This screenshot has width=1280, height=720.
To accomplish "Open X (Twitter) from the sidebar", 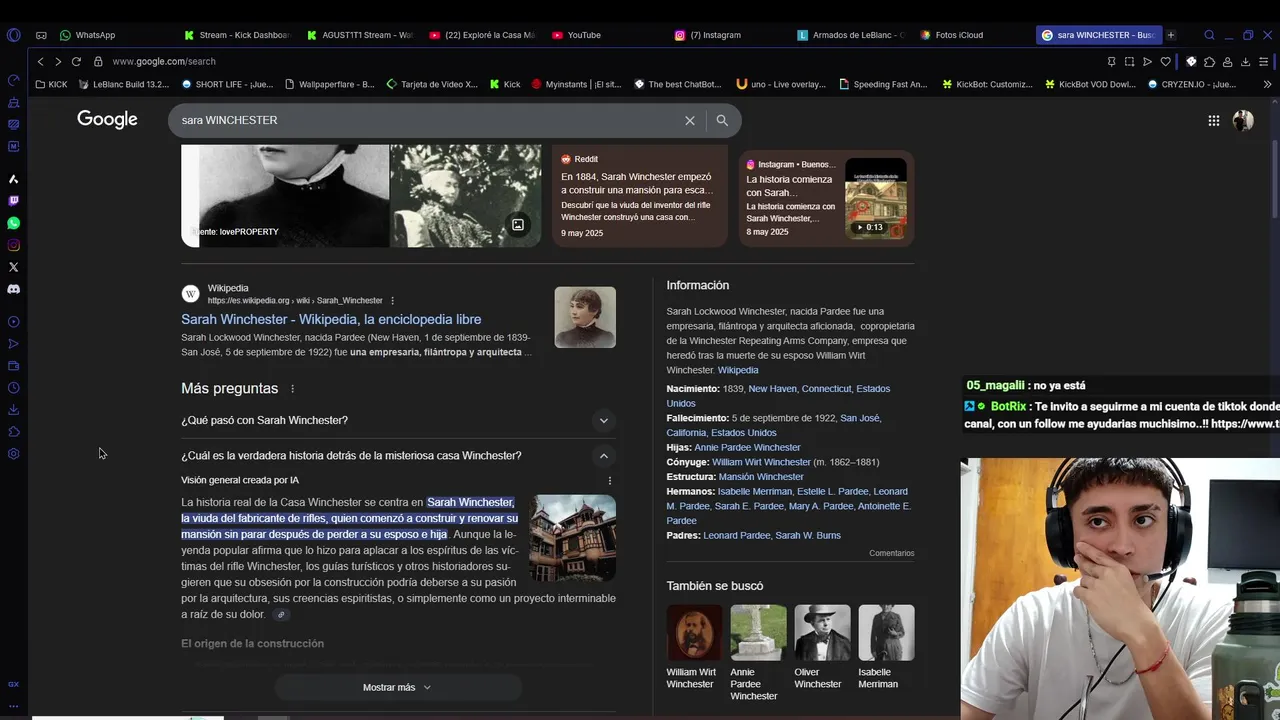I will point(13,267).
